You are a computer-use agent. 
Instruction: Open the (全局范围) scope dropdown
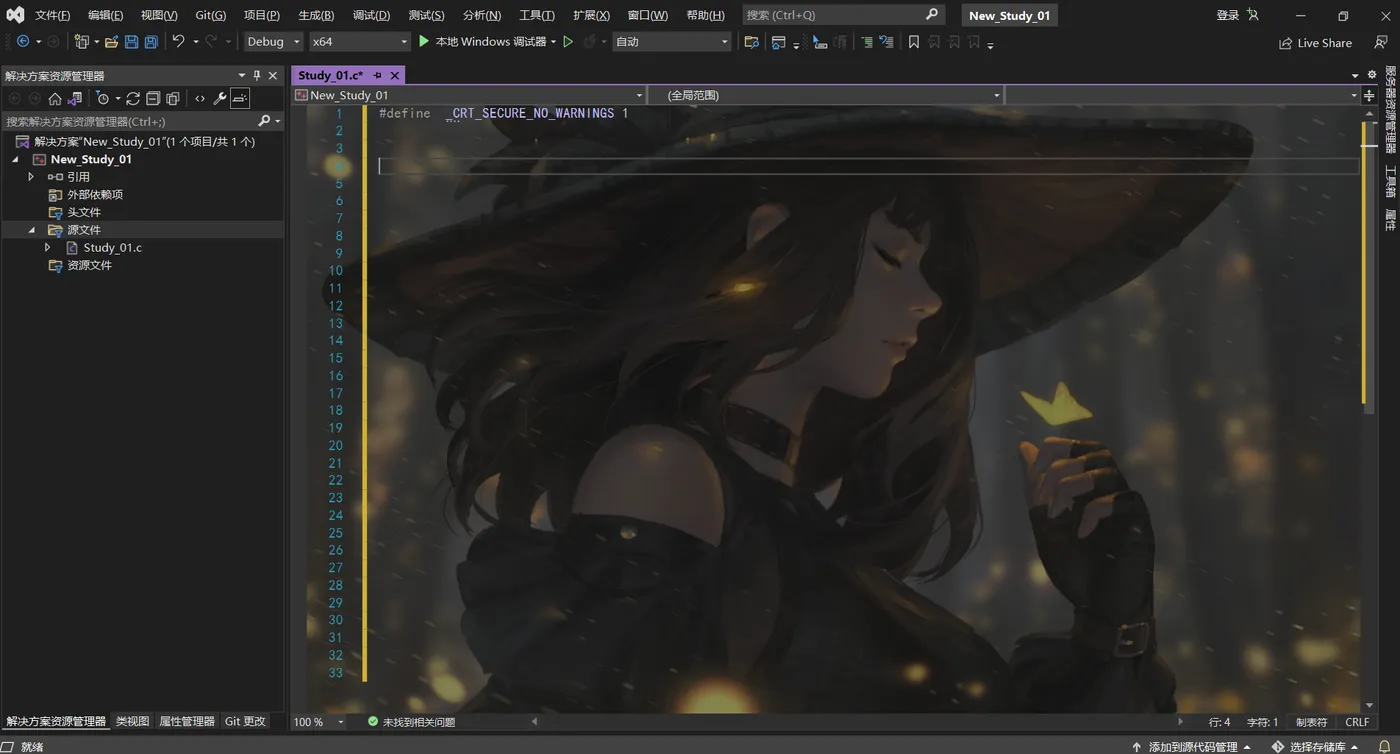point(826,95)
